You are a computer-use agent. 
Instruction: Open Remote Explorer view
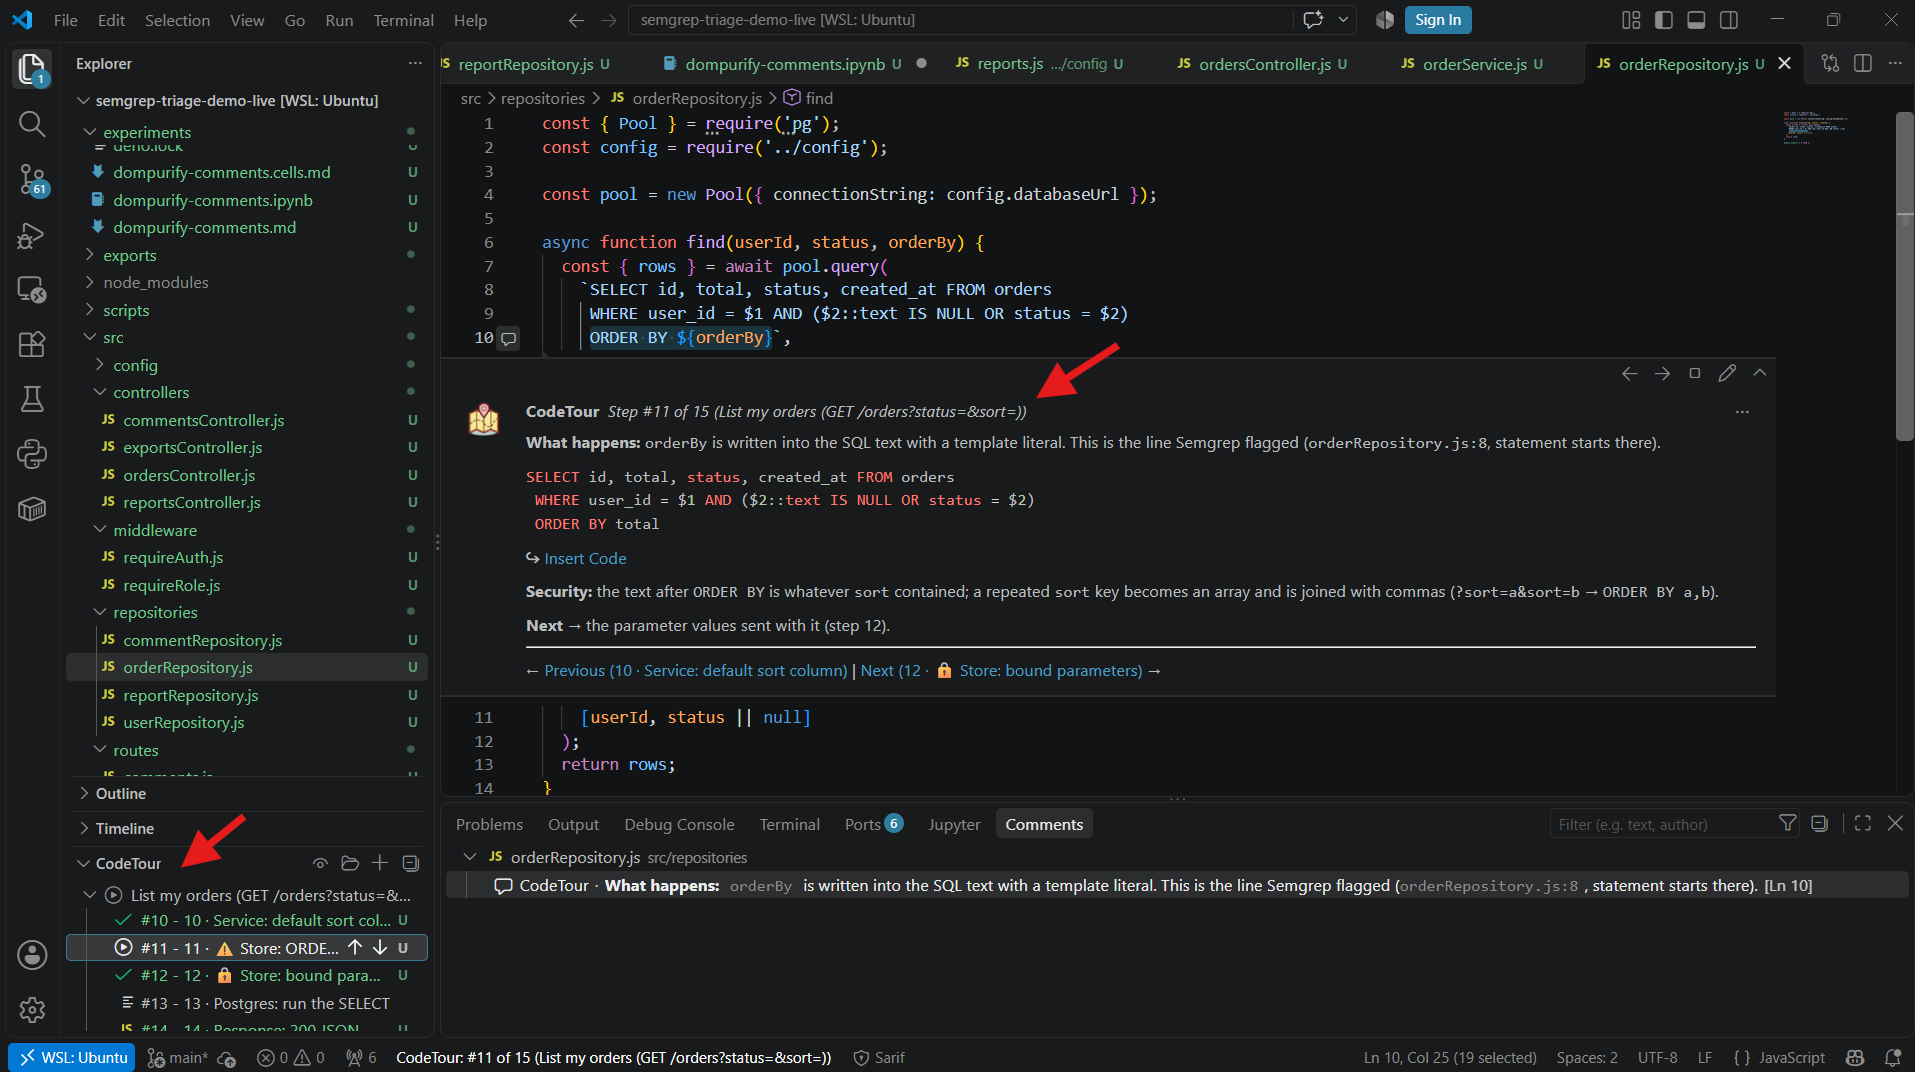(x=32, y=290)
